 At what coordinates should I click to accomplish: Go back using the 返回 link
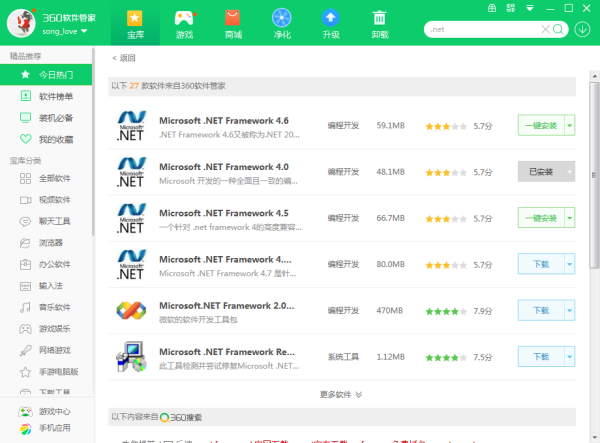click(124, 58)
